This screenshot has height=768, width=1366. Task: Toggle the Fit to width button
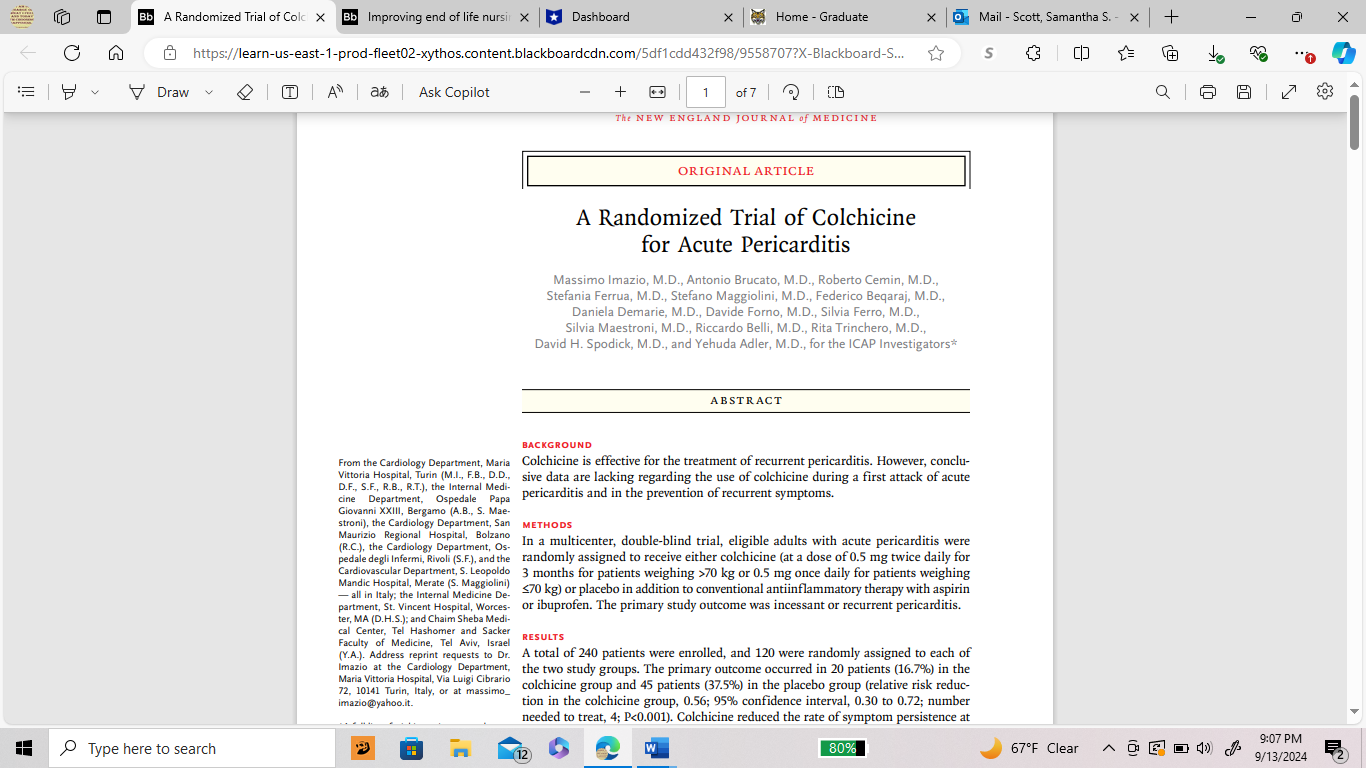tap(657, 92)
